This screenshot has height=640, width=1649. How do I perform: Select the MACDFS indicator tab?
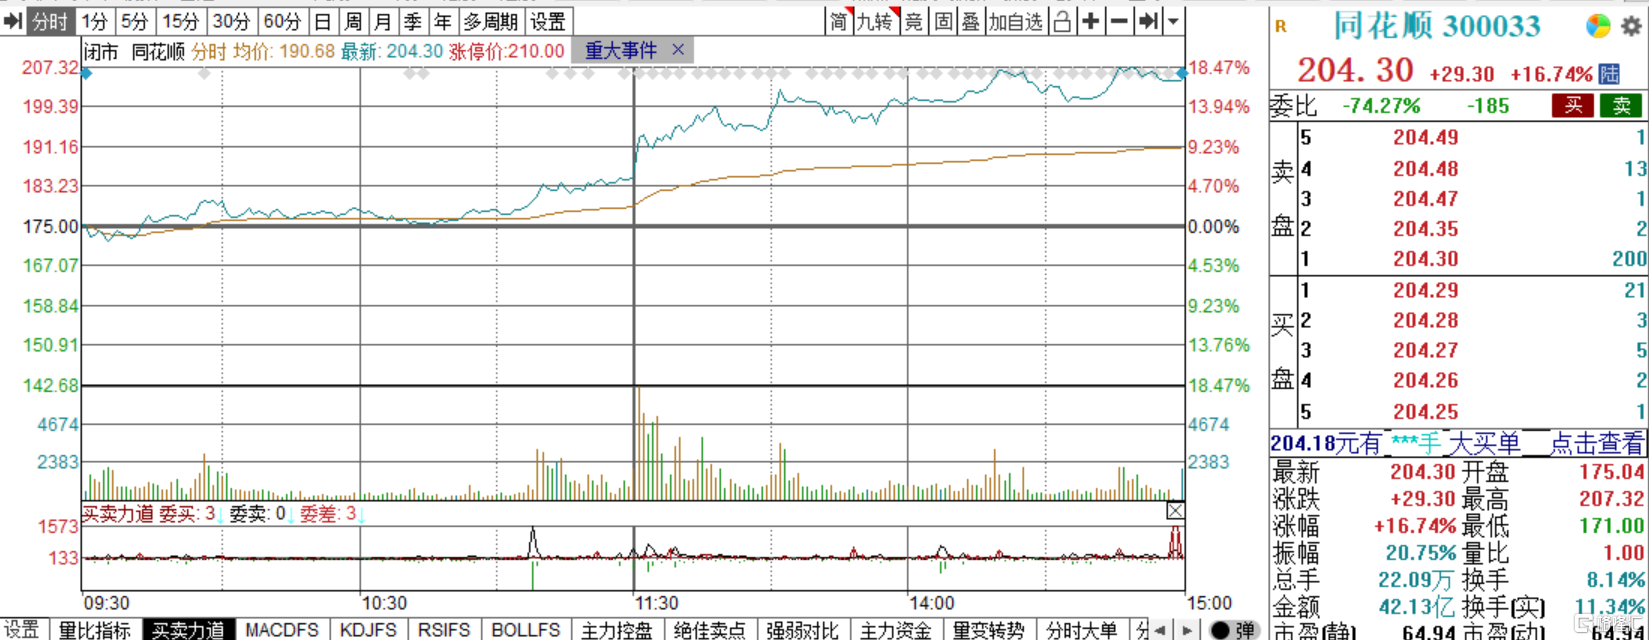tap(282, 630)
